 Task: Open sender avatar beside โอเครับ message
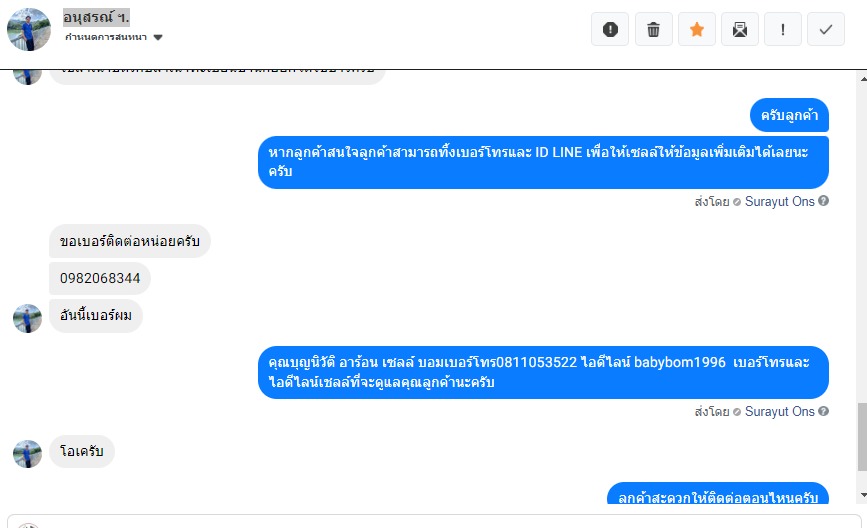27,454
